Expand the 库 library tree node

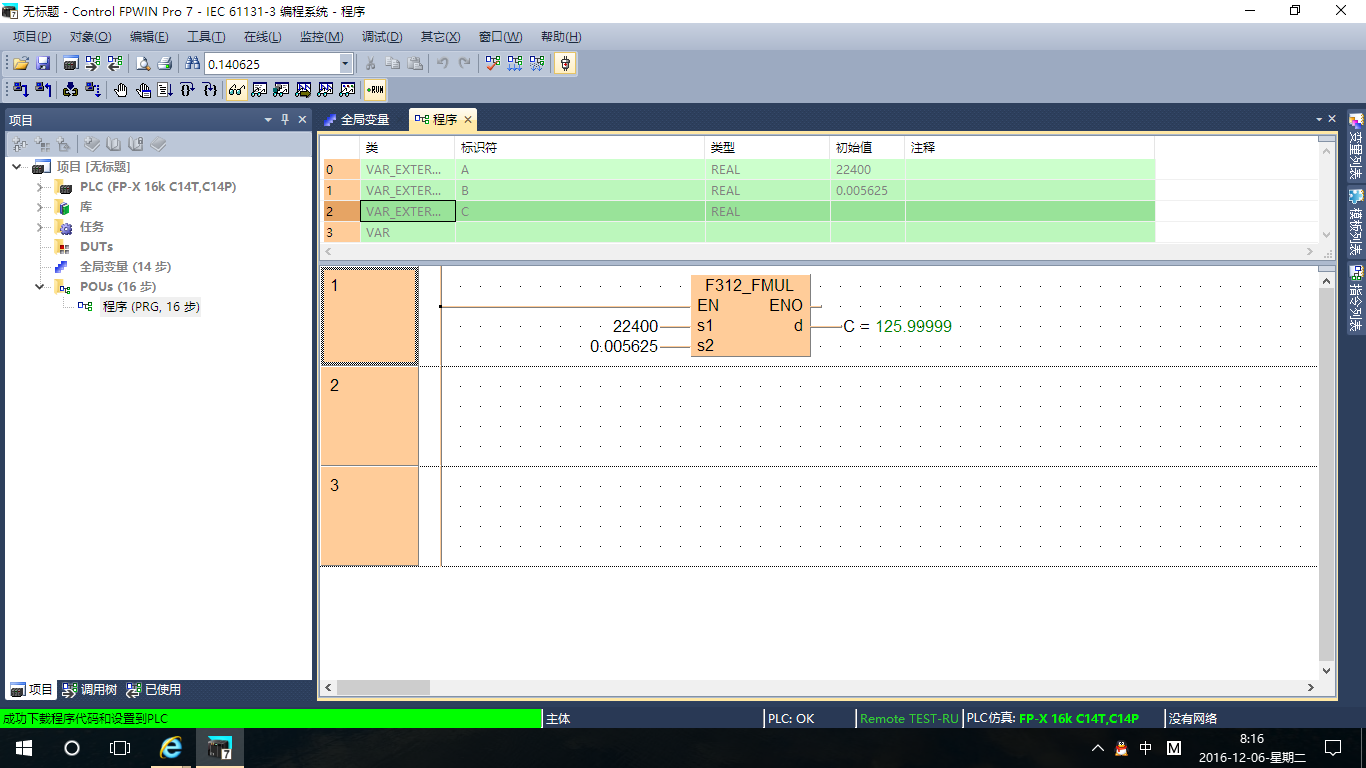40,207
